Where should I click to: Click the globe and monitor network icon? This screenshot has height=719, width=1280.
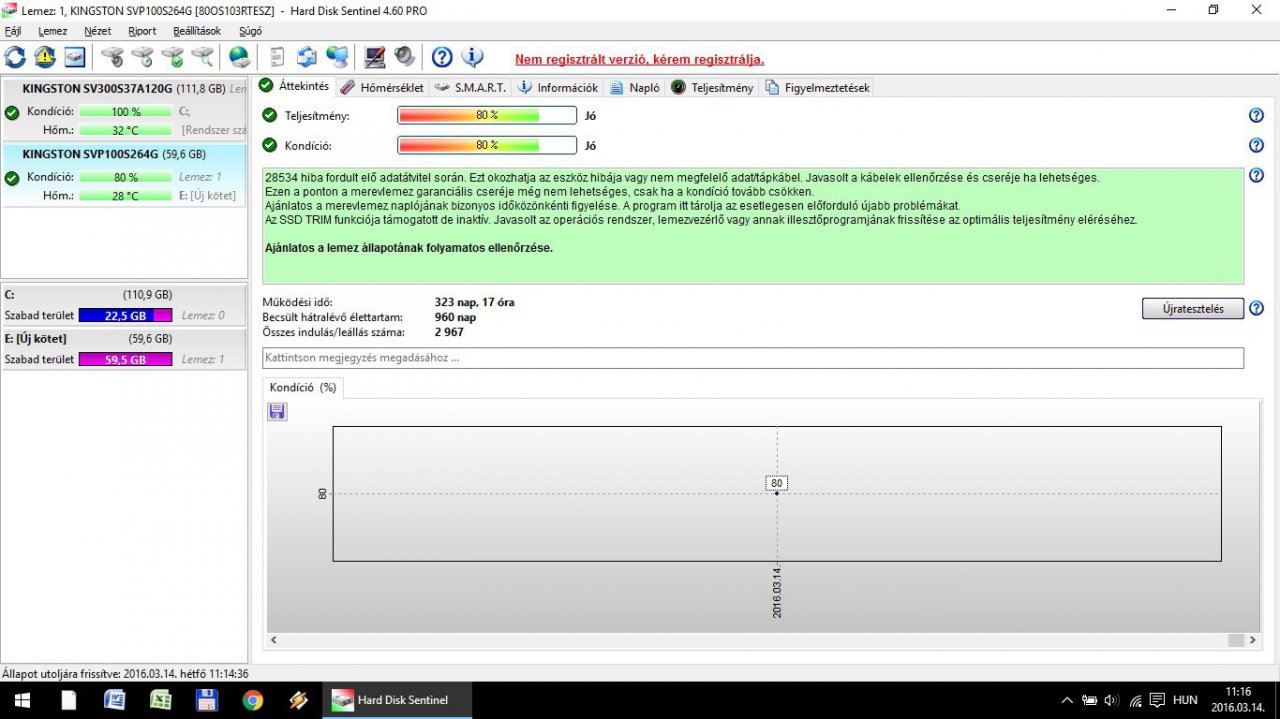[338, 57]
